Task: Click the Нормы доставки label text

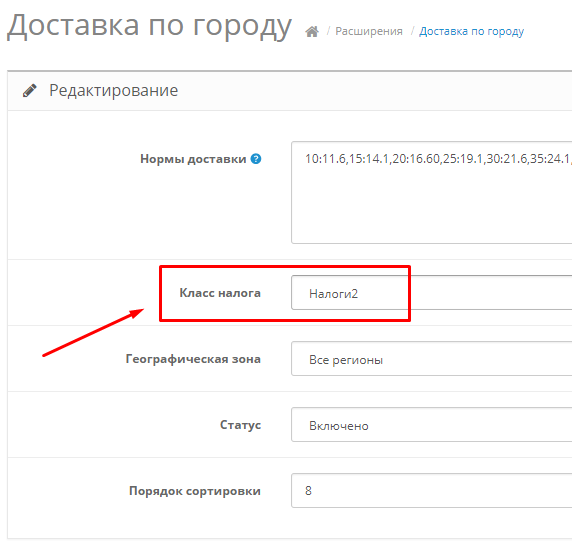Action: (x=193, y=159)
